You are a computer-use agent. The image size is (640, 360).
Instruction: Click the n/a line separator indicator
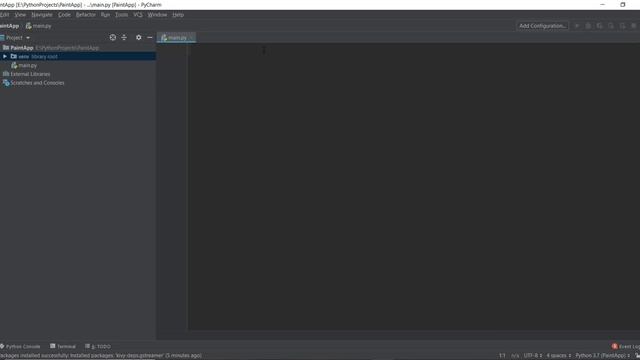point(515,356)
